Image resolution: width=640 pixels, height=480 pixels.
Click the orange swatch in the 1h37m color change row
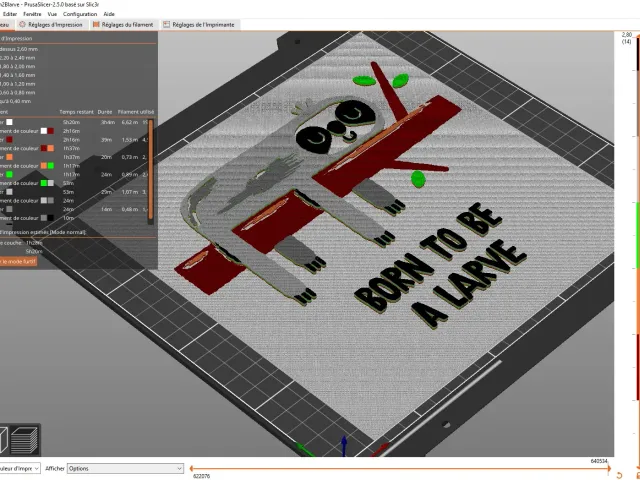pyautogui.click(x=51, y=148)
